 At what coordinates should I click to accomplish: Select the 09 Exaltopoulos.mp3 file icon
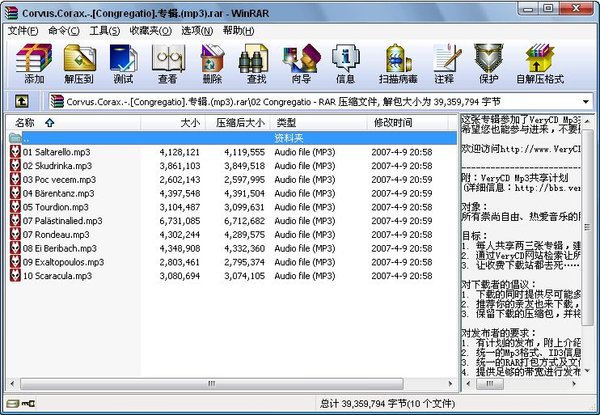[x=15, y=262]
